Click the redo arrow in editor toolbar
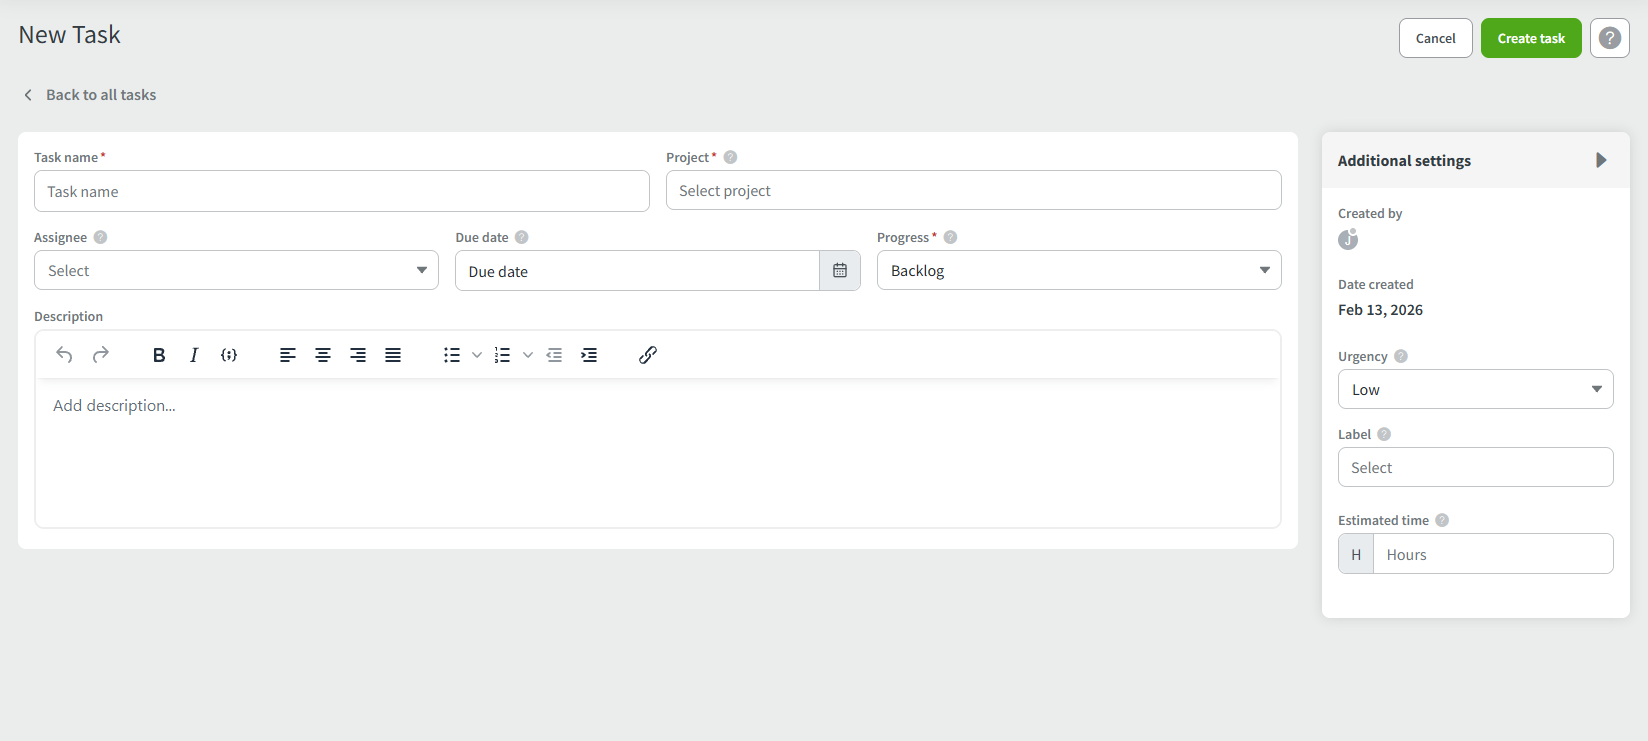 click(x=101, y=355)
